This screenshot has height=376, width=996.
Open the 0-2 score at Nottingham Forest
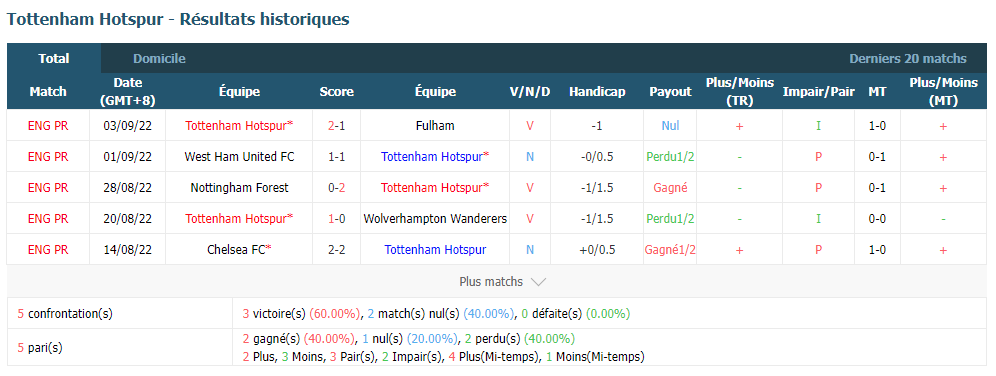(337, 187)
